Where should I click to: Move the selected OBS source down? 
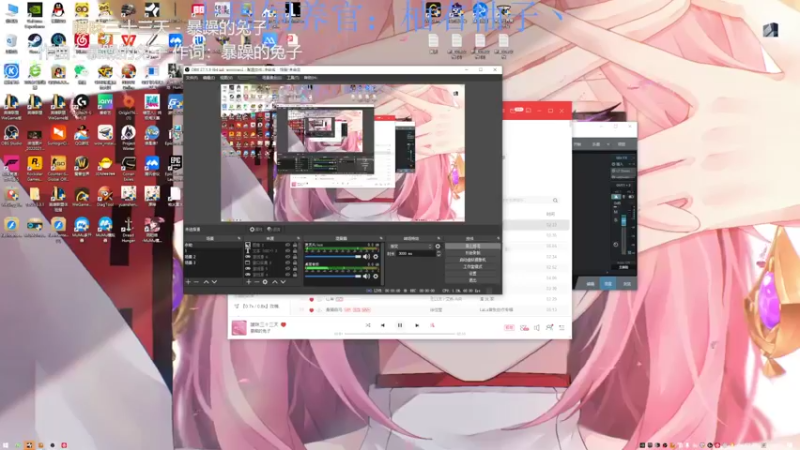point(283,282)
